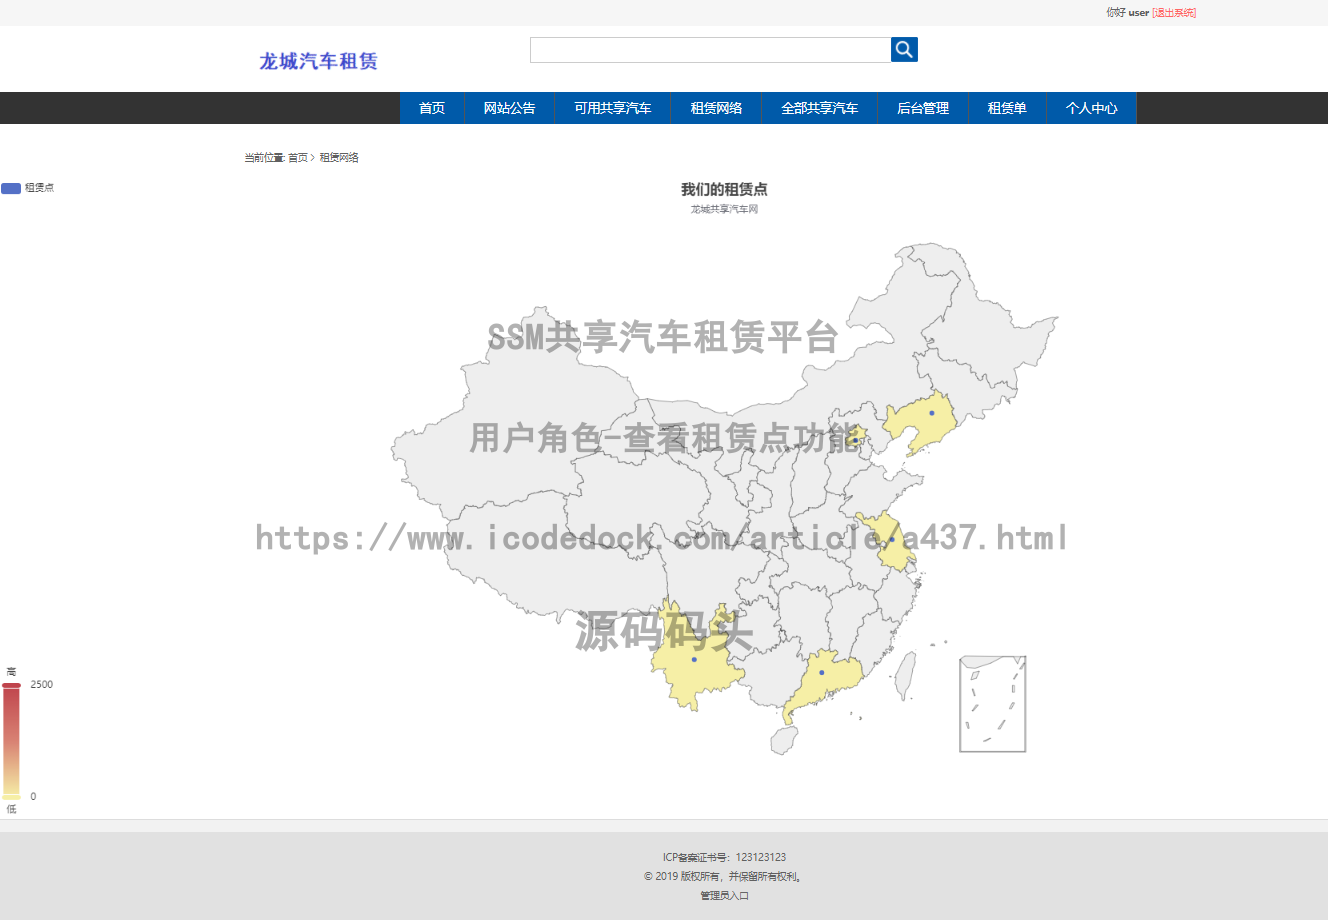This screenshot has width=1328, height=920.
Task: Click the South China Sea inset map
Action: (992, 704)
